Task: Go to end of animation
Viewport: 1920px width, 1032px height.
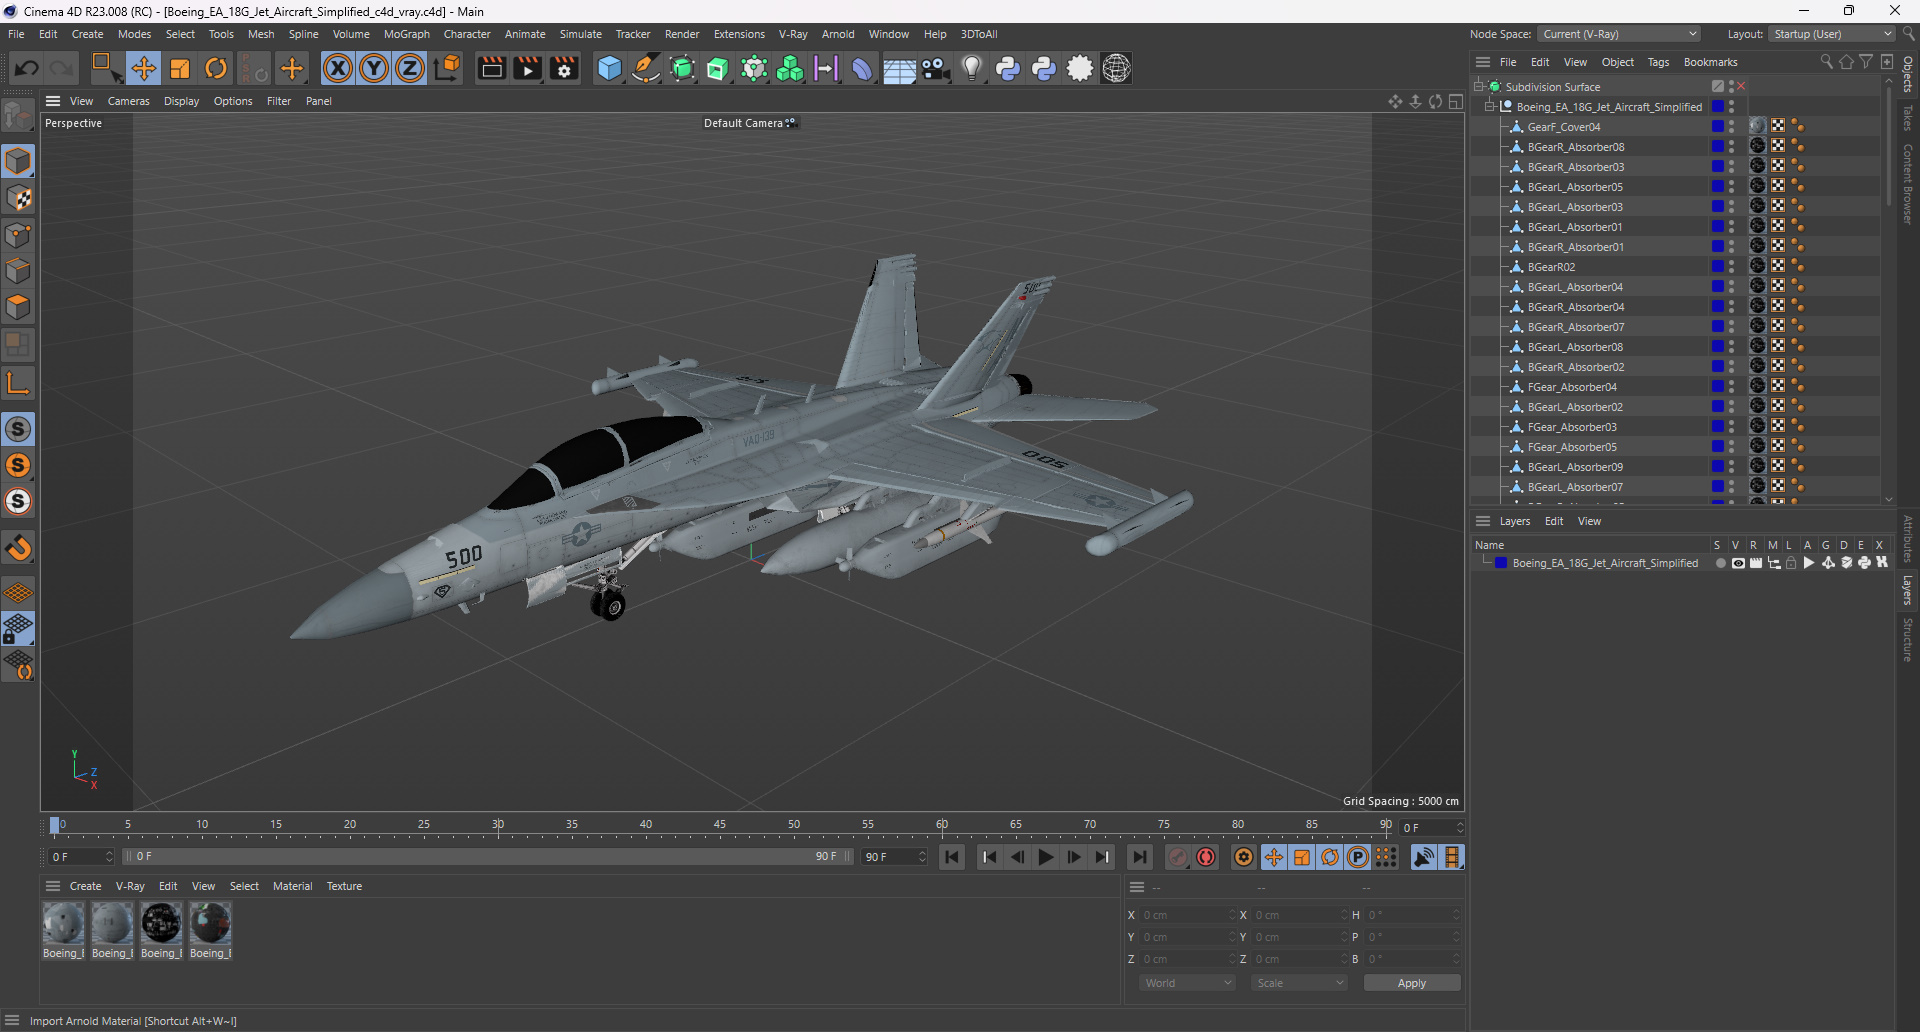Action: click(1139, 857)
